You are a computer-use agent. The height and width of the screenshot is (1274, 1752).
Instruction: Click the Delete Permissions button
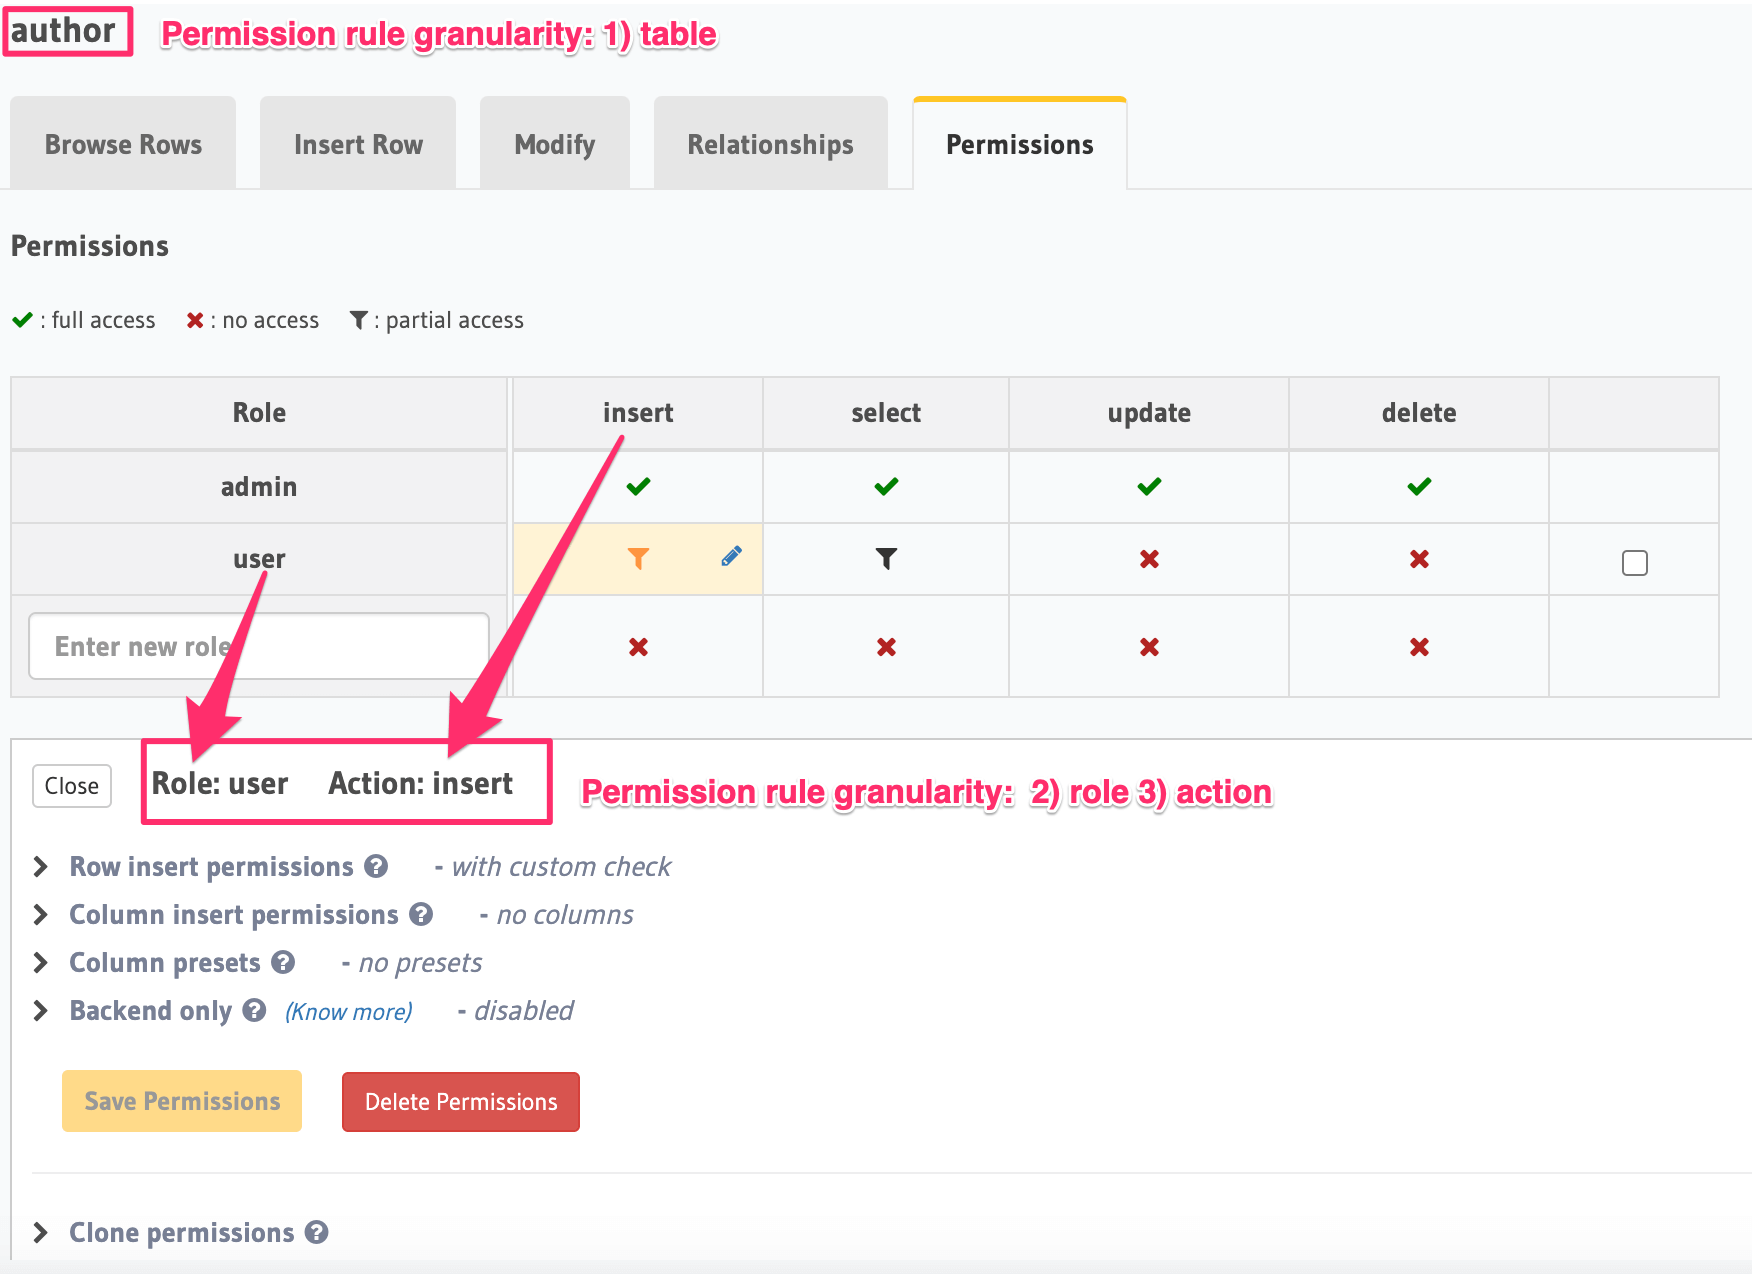click(461, 1102)
